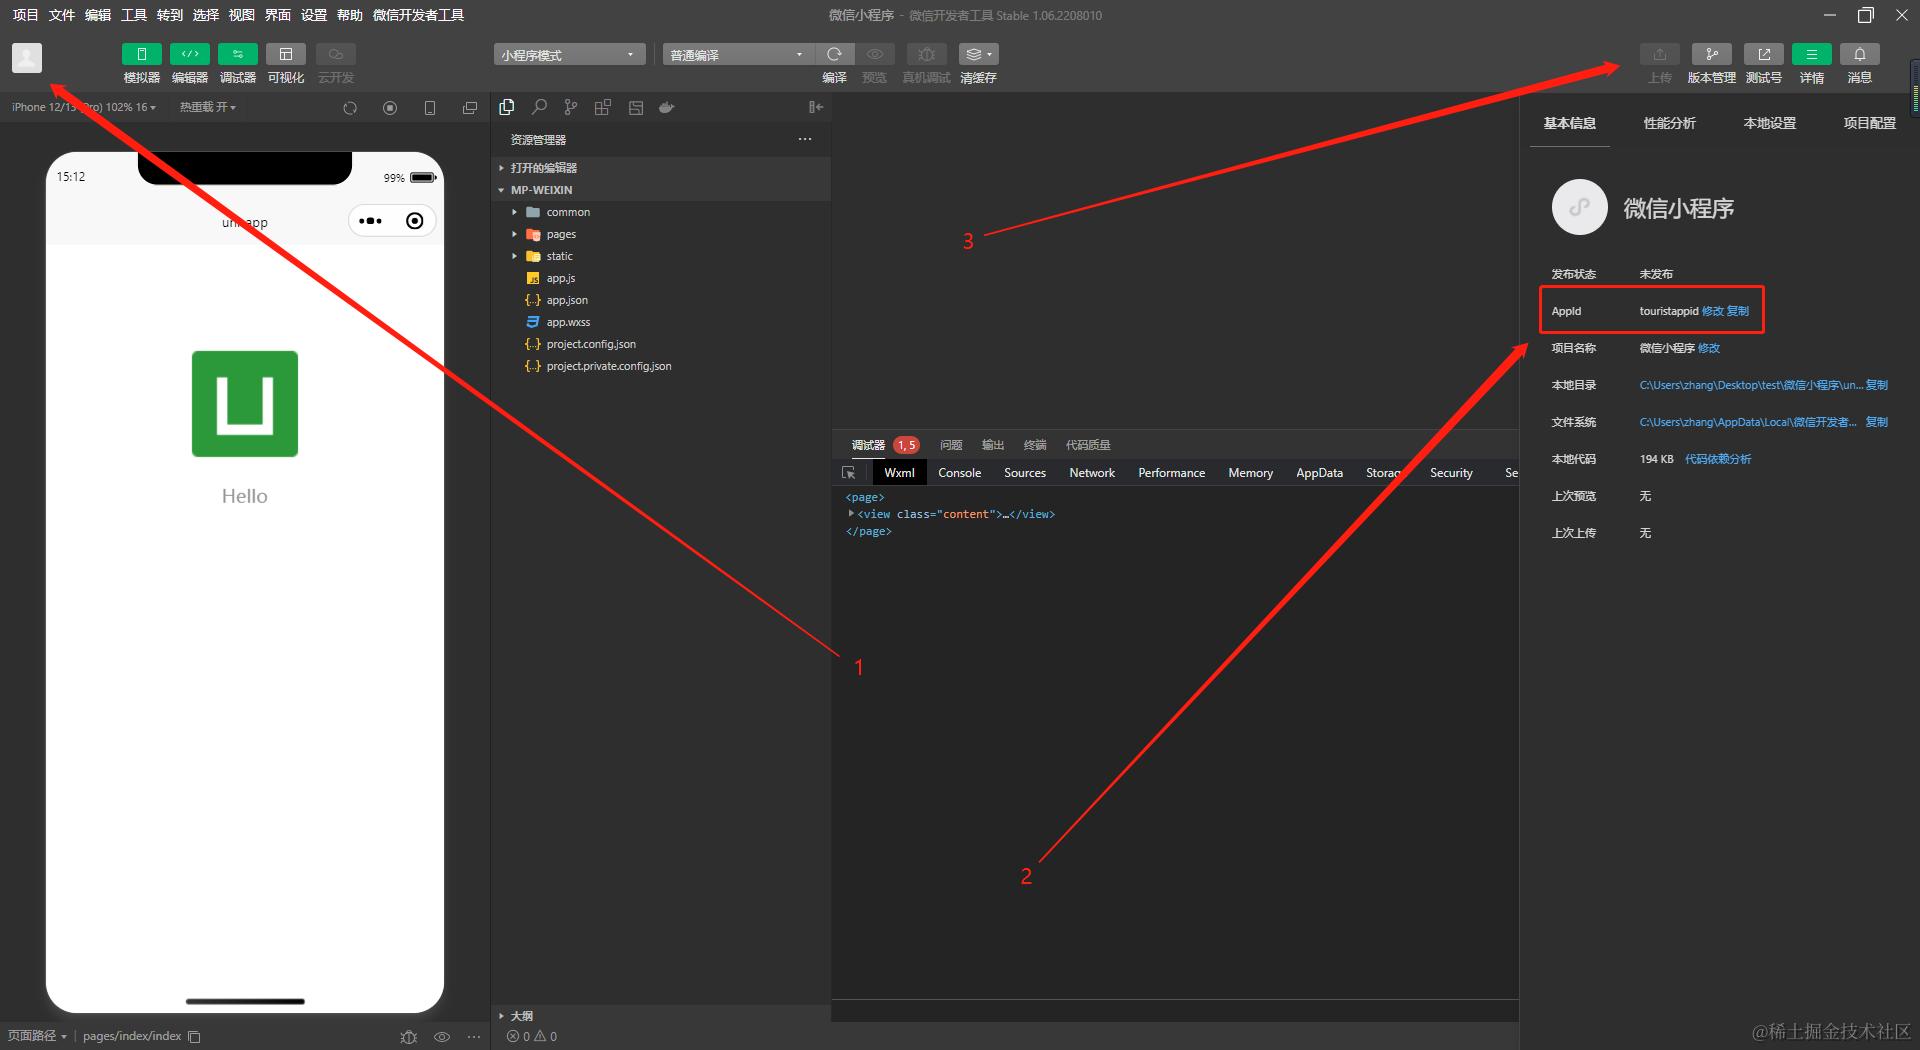Open the iPhone 12/13 device dropdown
Viewport: 1920px width, 1050px height.
(84, 107)
